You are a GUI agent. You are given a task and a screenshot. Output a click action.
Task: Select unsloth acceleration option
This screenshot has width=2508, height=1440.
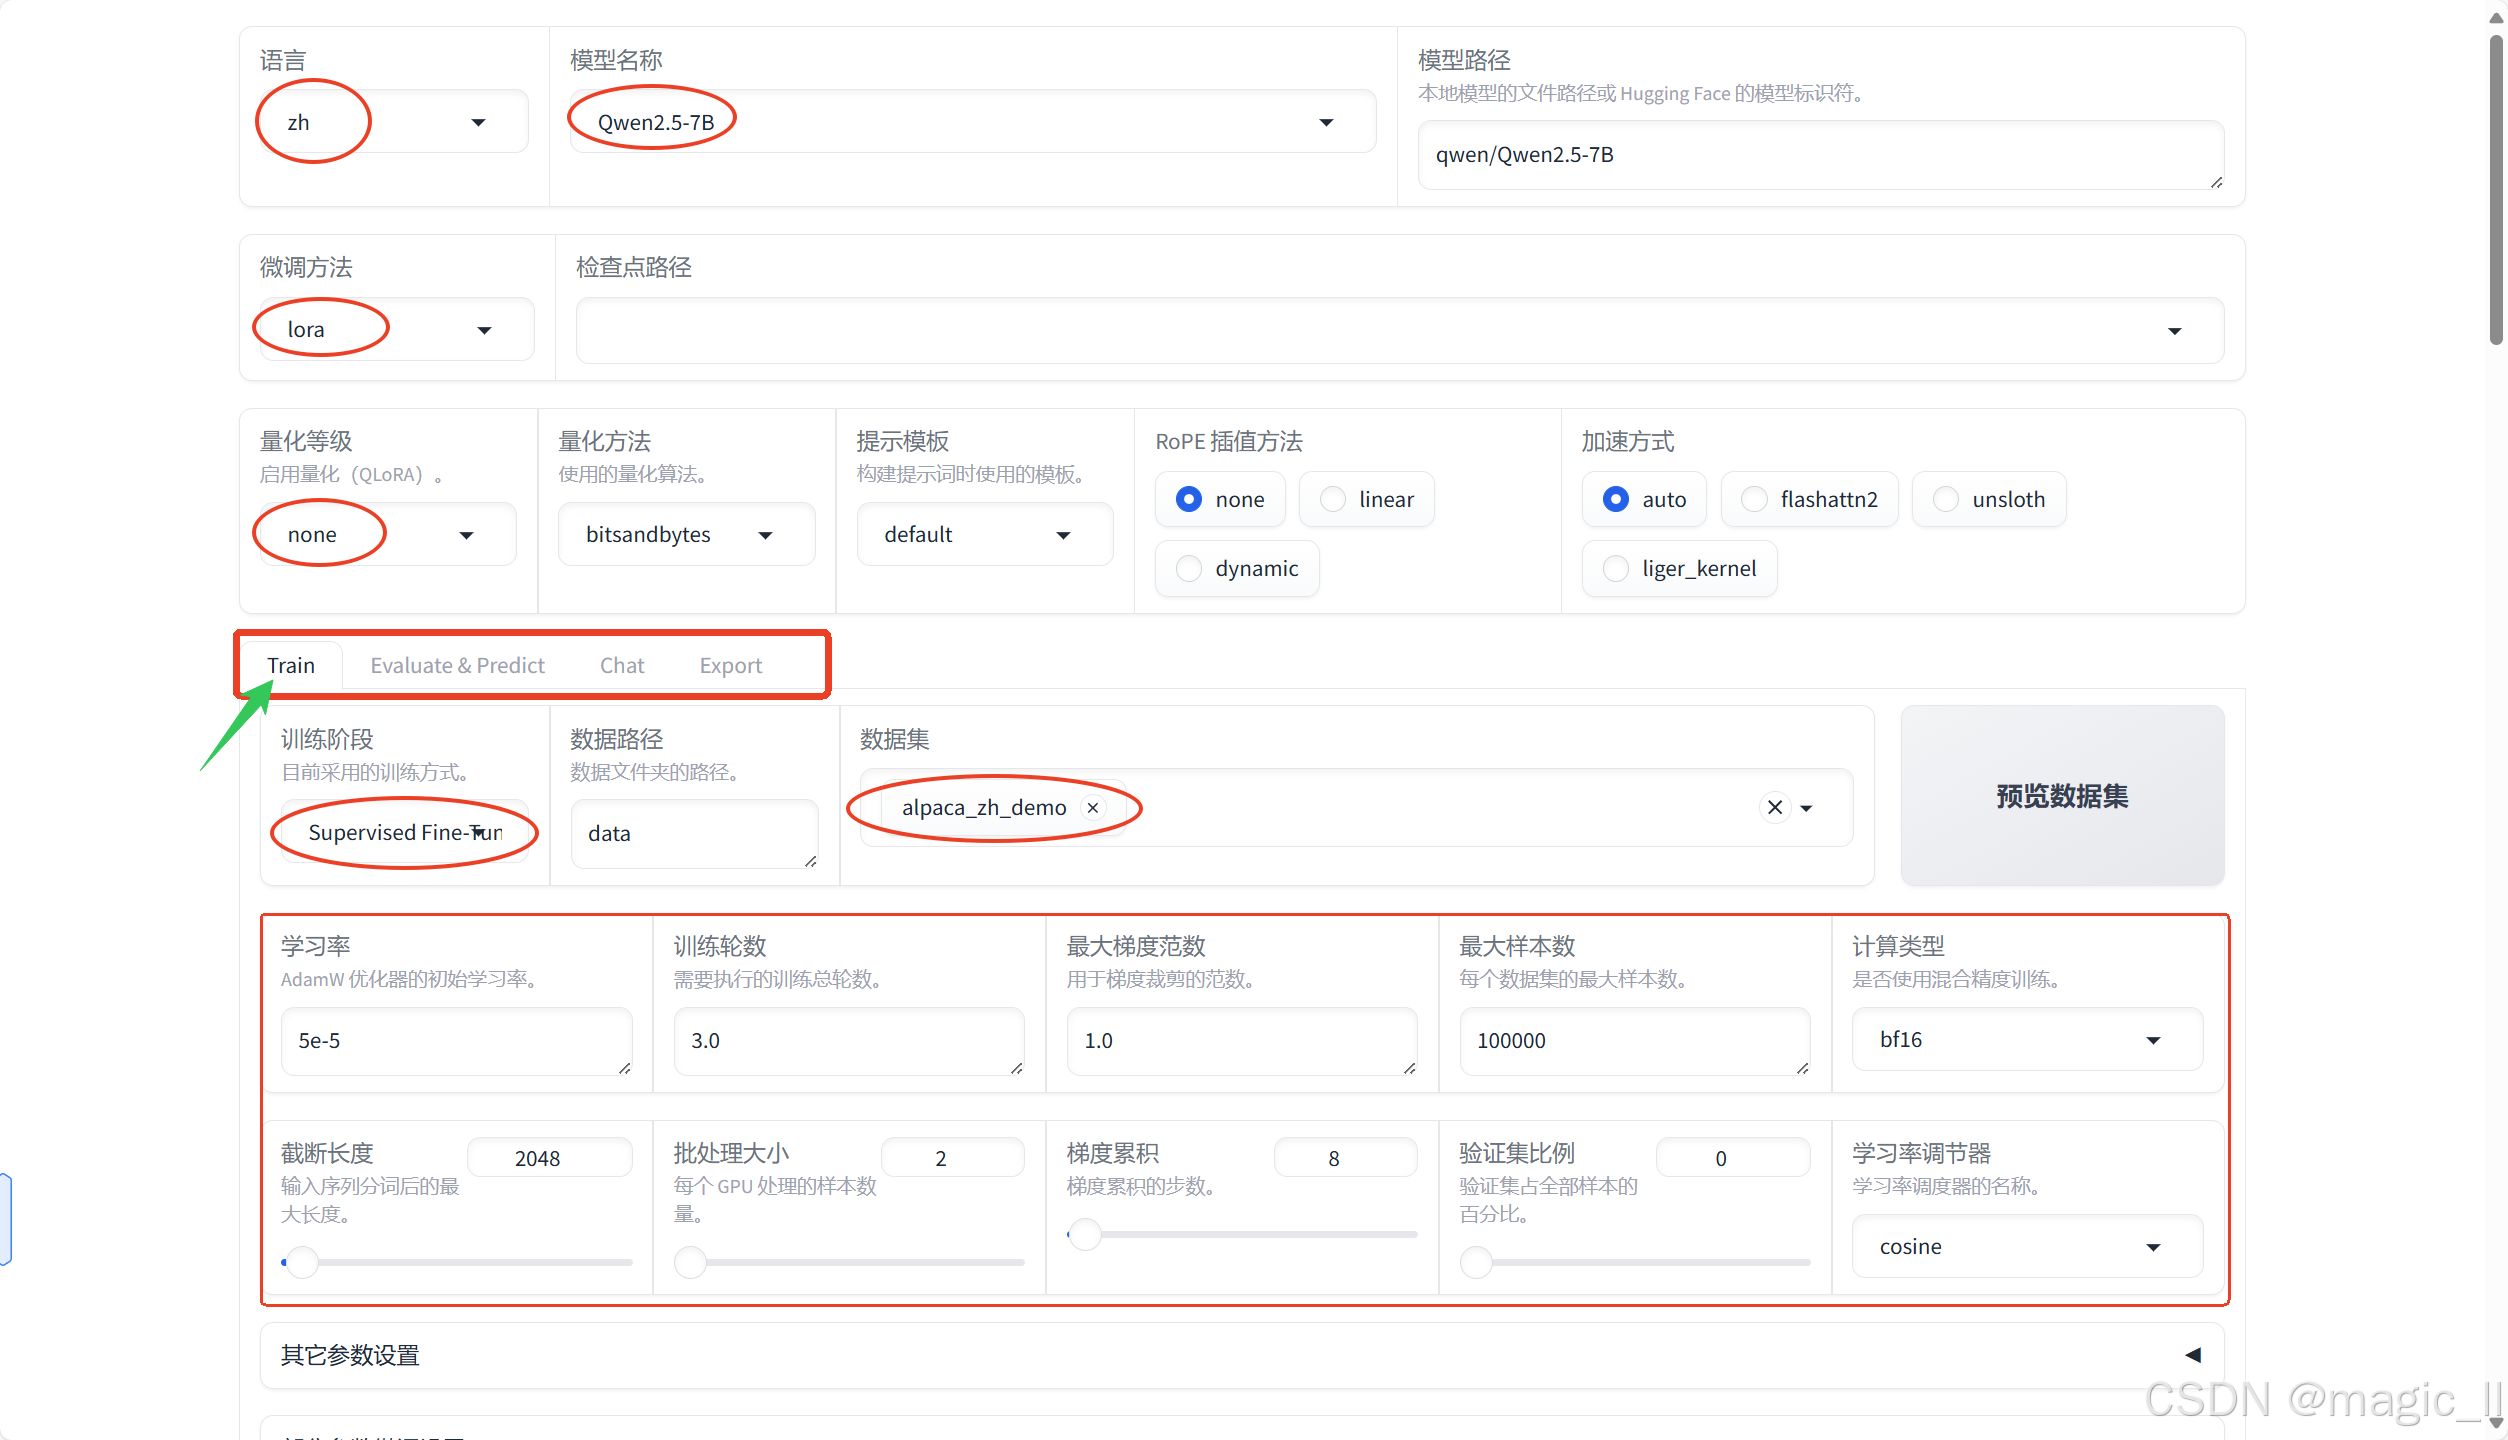coord(1988,499)
